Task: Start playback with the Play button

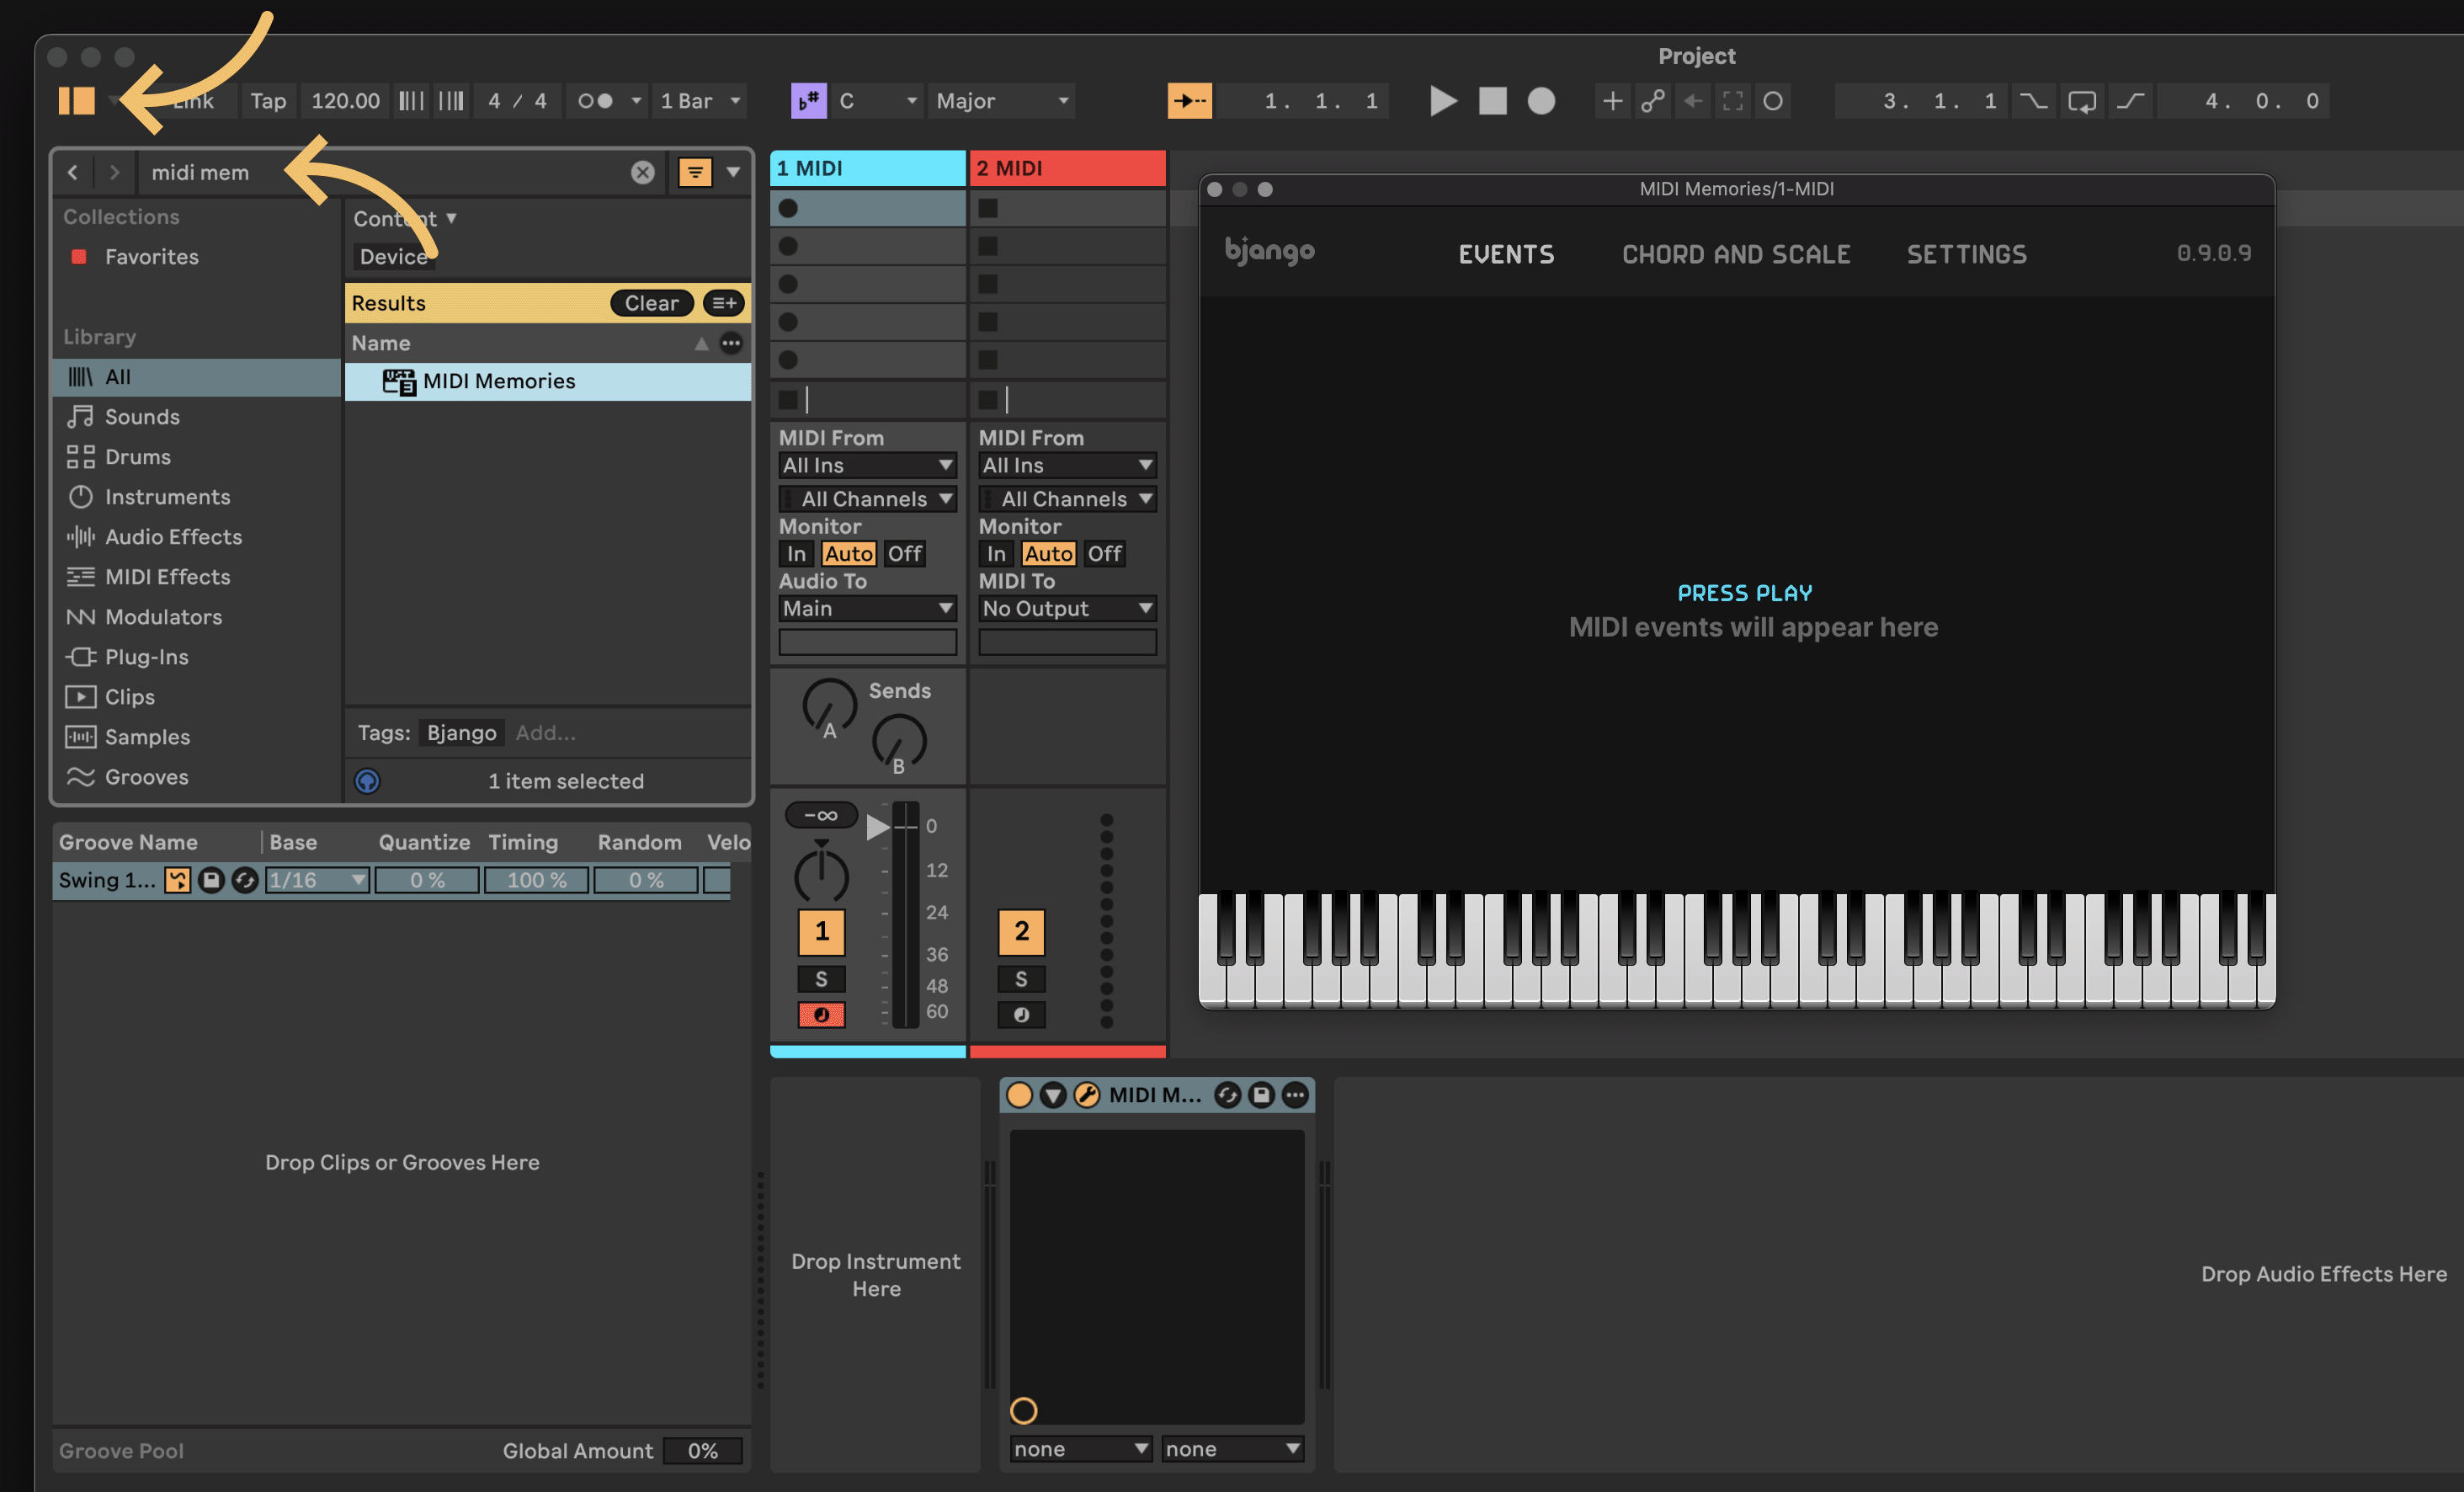Action: pyautogui.click(x=1442, y=101)
